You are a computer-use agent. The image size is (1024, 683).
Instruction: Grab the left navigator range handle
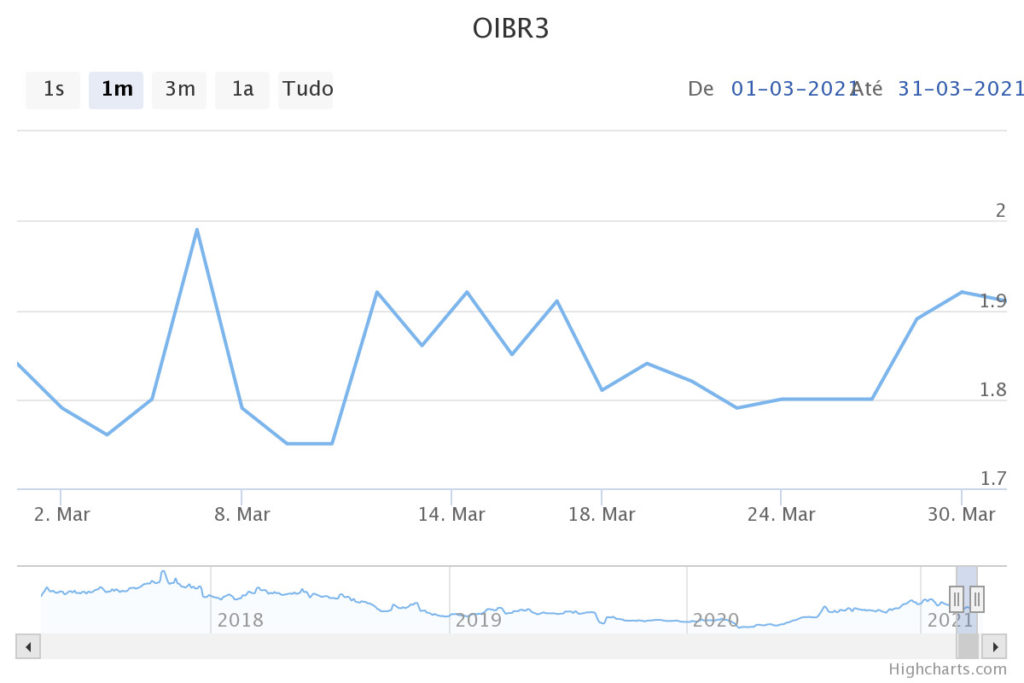[x=956, y=599]
